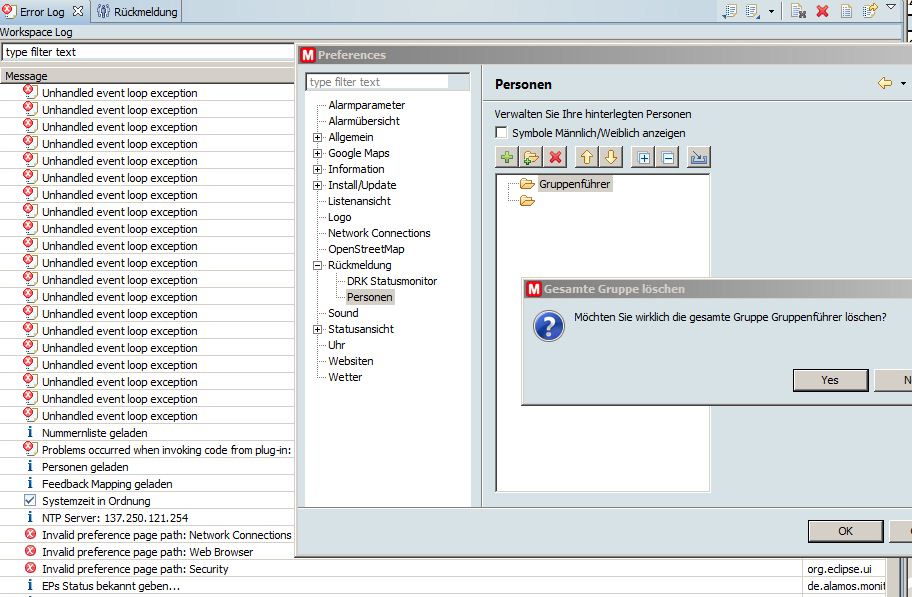Click the collapse all tree icon
This screenshot has width=912, height=597.
pyautogui.click(x=667, y=157)
